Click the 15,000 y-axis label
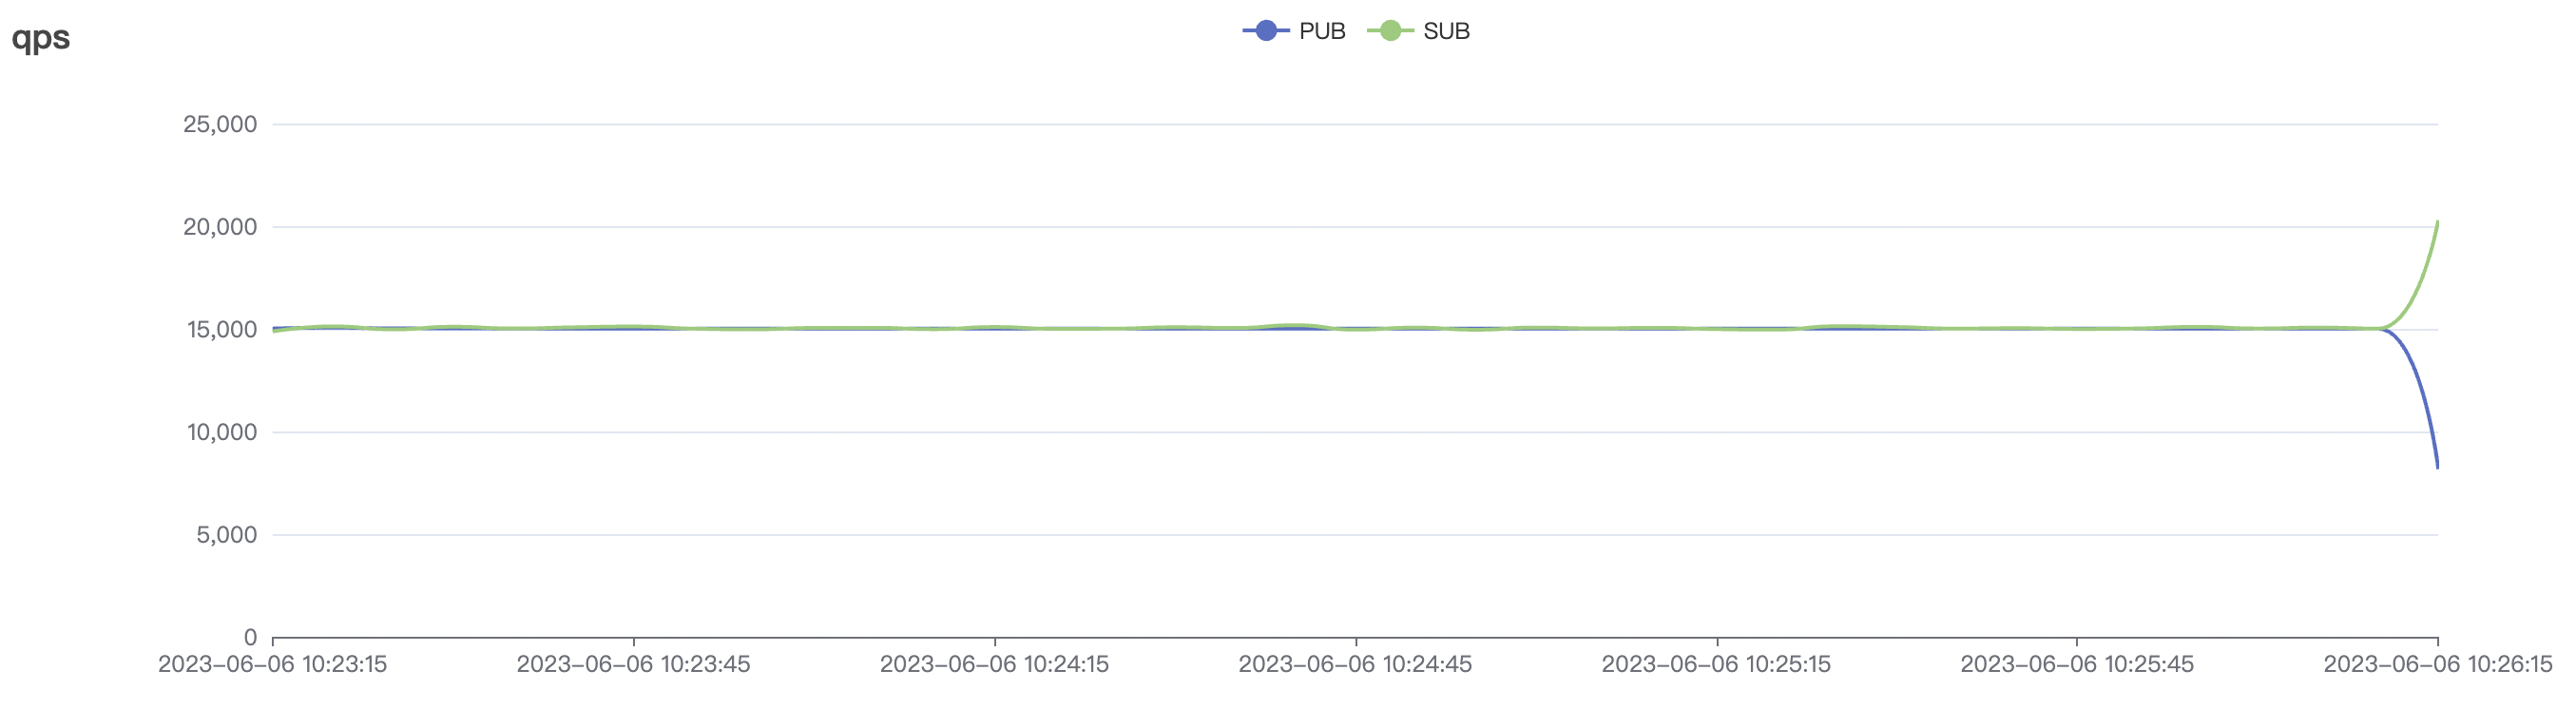This screenshot has height=709, width=2576. [220, 330]
